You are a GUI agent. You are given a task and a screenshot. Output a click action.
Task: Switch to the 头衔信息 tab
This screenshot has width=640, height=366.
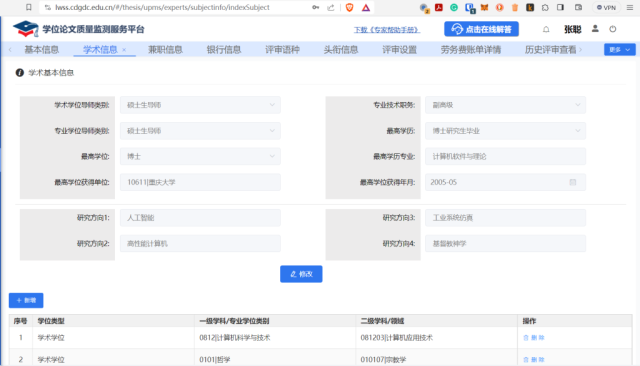[341, 49]
